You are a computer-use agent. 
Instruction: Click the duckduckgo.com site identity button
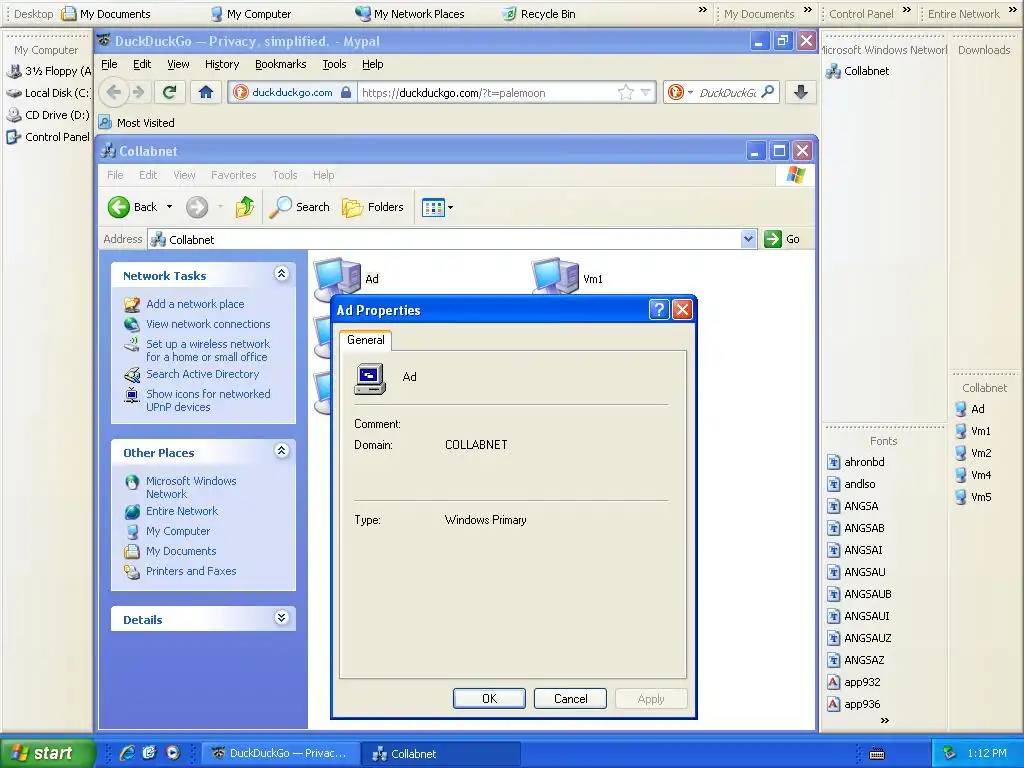click(x=293, y=92)
